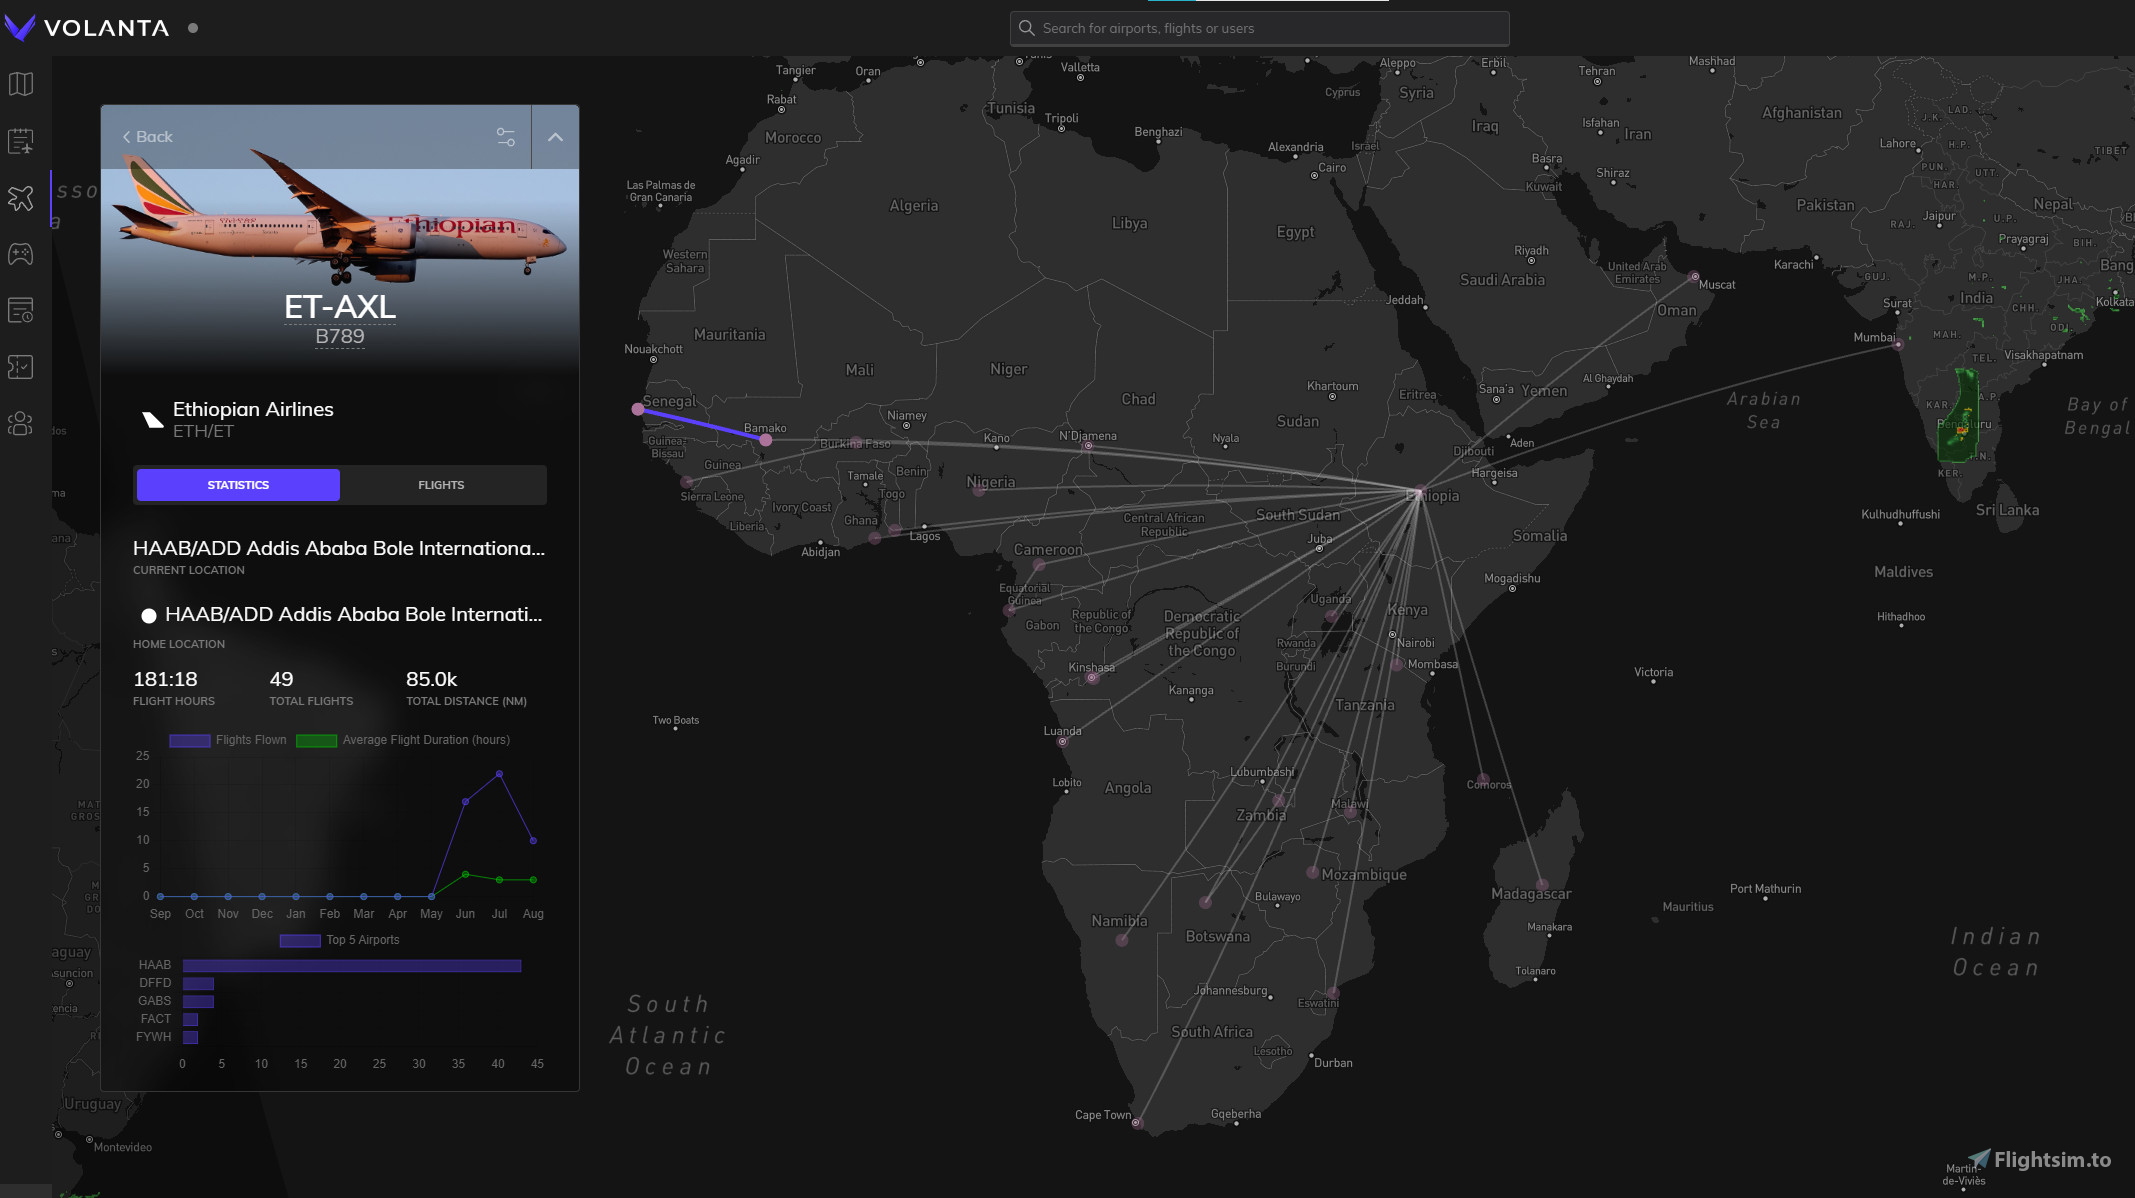Toggle the Average Flight Duration legend
Screen dimensions: 2135x1198
315,739
